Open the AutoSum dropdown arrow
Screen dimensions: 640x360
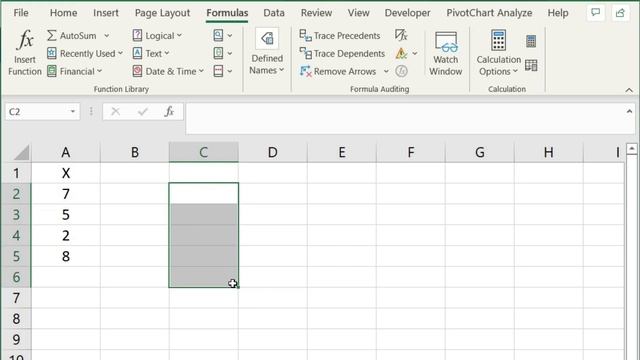[107, 36]
